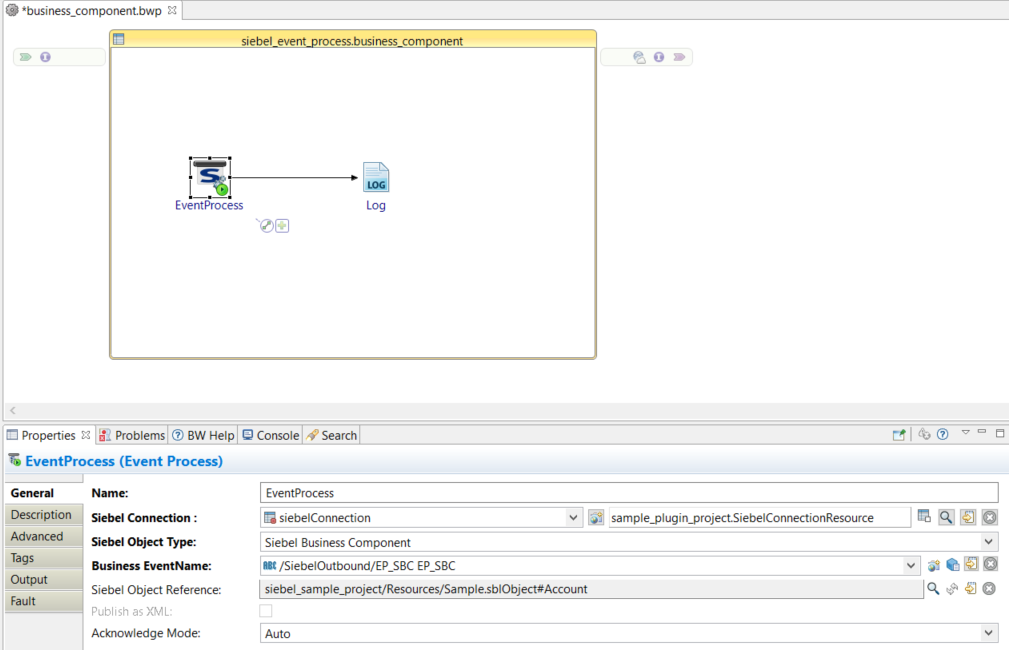The height and width of the screenshot is (650, 1009).
Task: Click the blue help icon in Properties toolbar
Action: (x=943, y=434)
